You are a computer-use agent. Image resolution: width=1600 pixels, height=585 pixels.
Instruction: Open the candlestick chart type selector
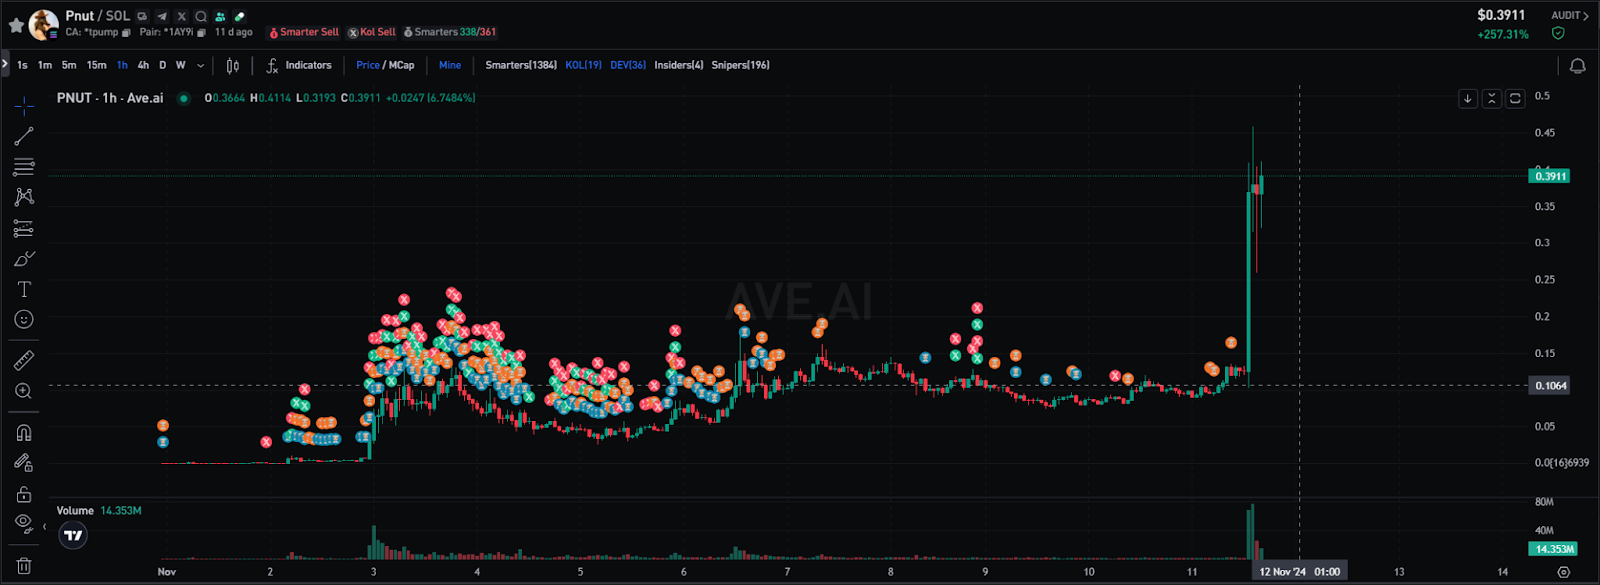(x=233, y=65)
